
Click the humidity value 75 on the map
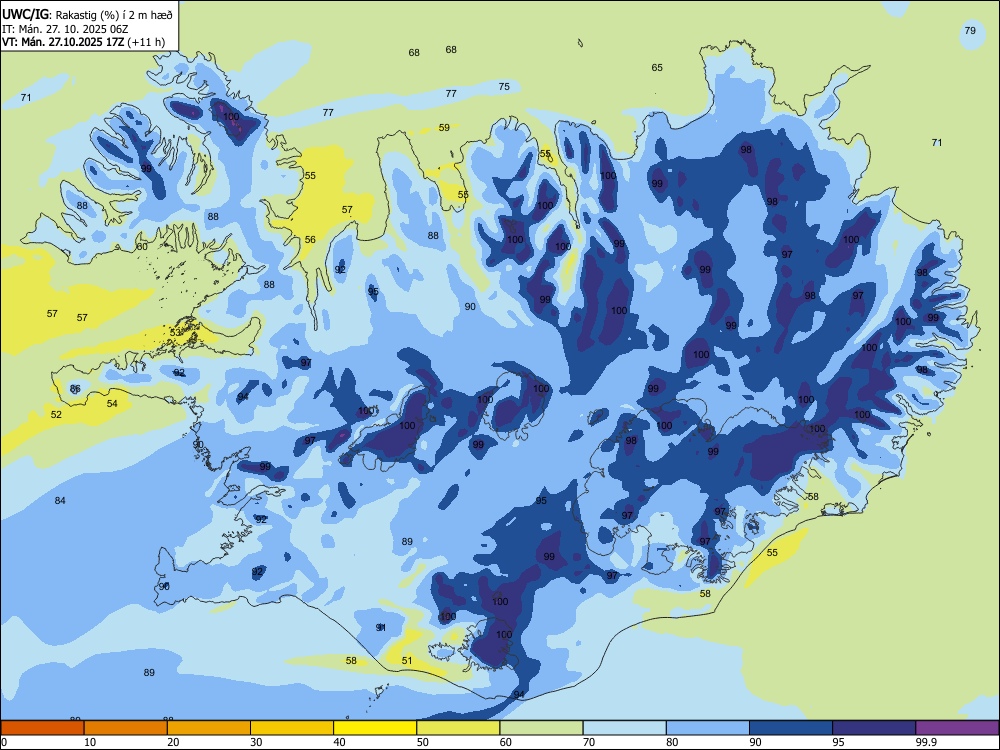pyautogui.click(x=504, y=86)
